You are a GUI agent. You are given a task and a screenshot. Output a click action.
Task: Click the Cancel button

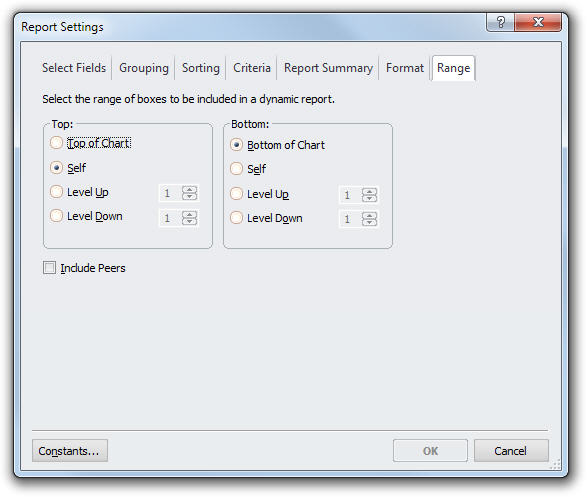[511, 451]
